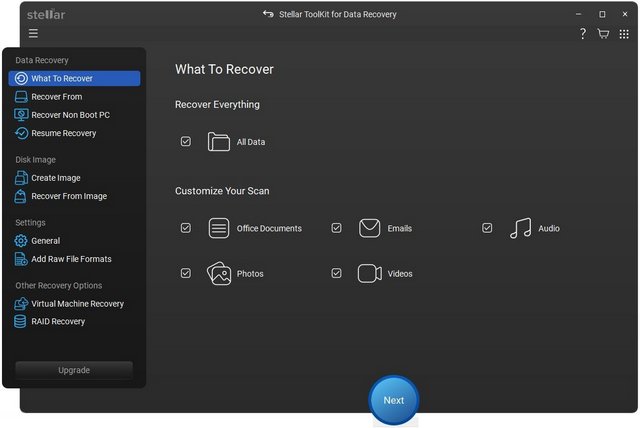
Task: Click the Emails label
Action: point(400,228)
